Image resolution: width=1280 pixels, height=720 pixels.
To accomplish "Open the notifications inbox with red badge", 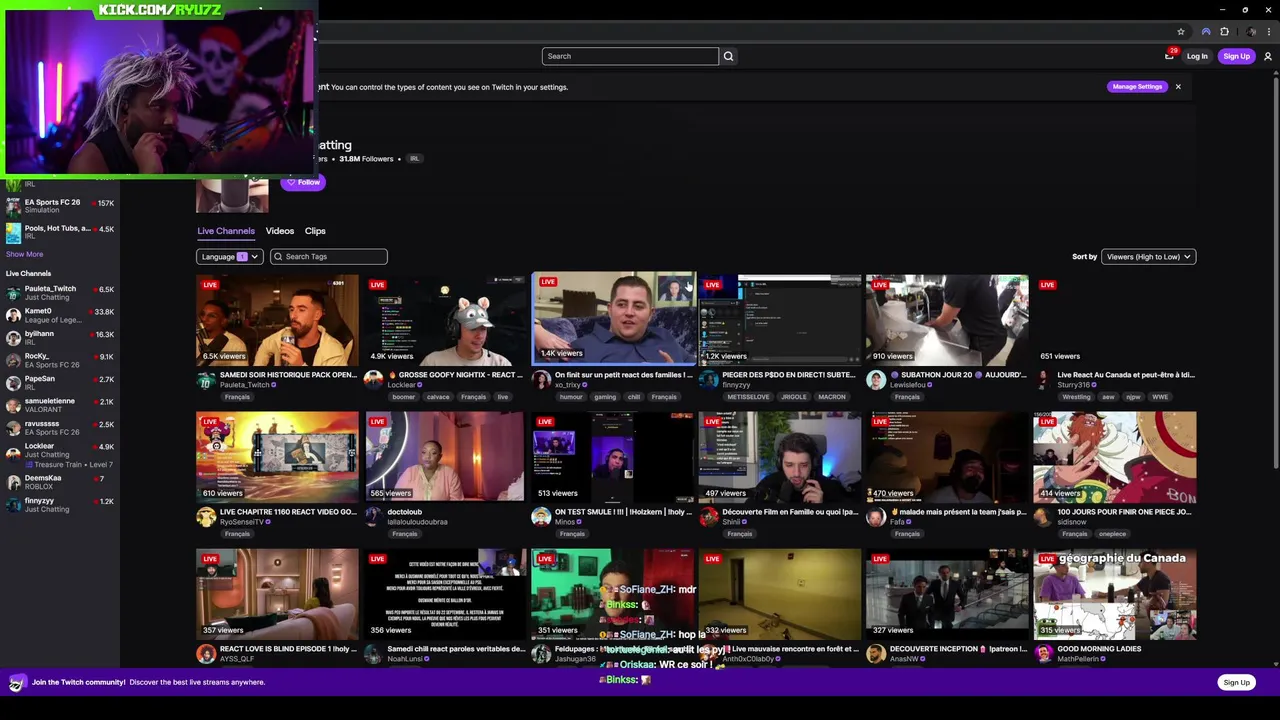I will (x=1169, y=55).
